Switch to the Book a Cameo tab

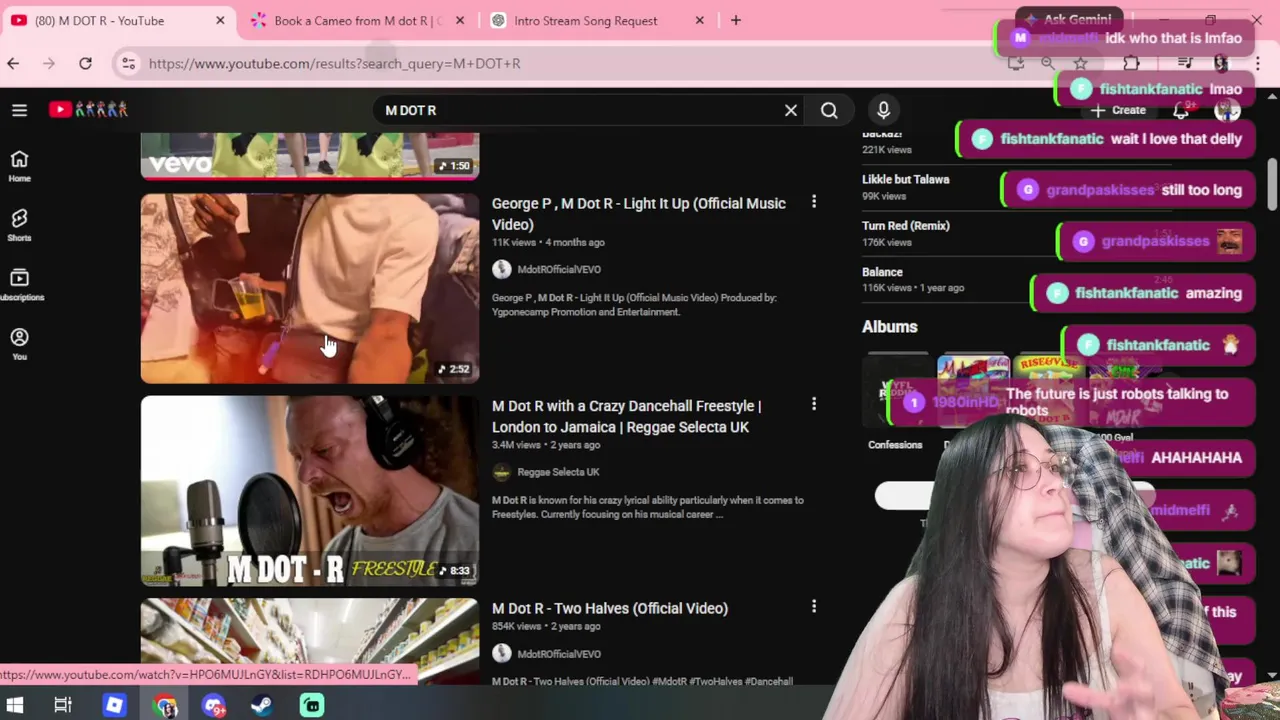click(x=357, y=20)
